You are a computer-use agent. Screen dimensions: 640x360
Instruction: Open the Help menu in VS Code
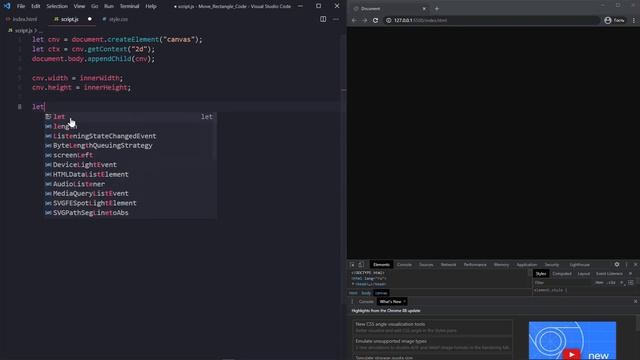[x=151, y=6]
